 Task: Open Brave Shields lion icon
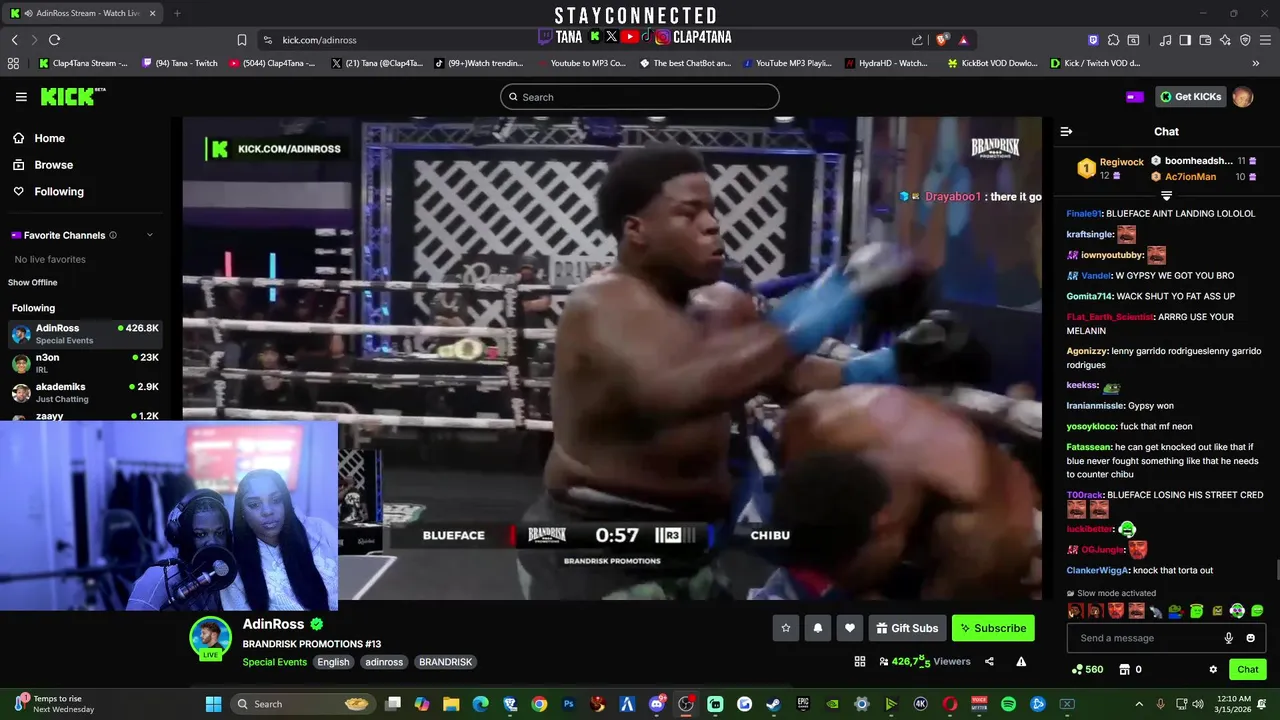tap(942, 40)
